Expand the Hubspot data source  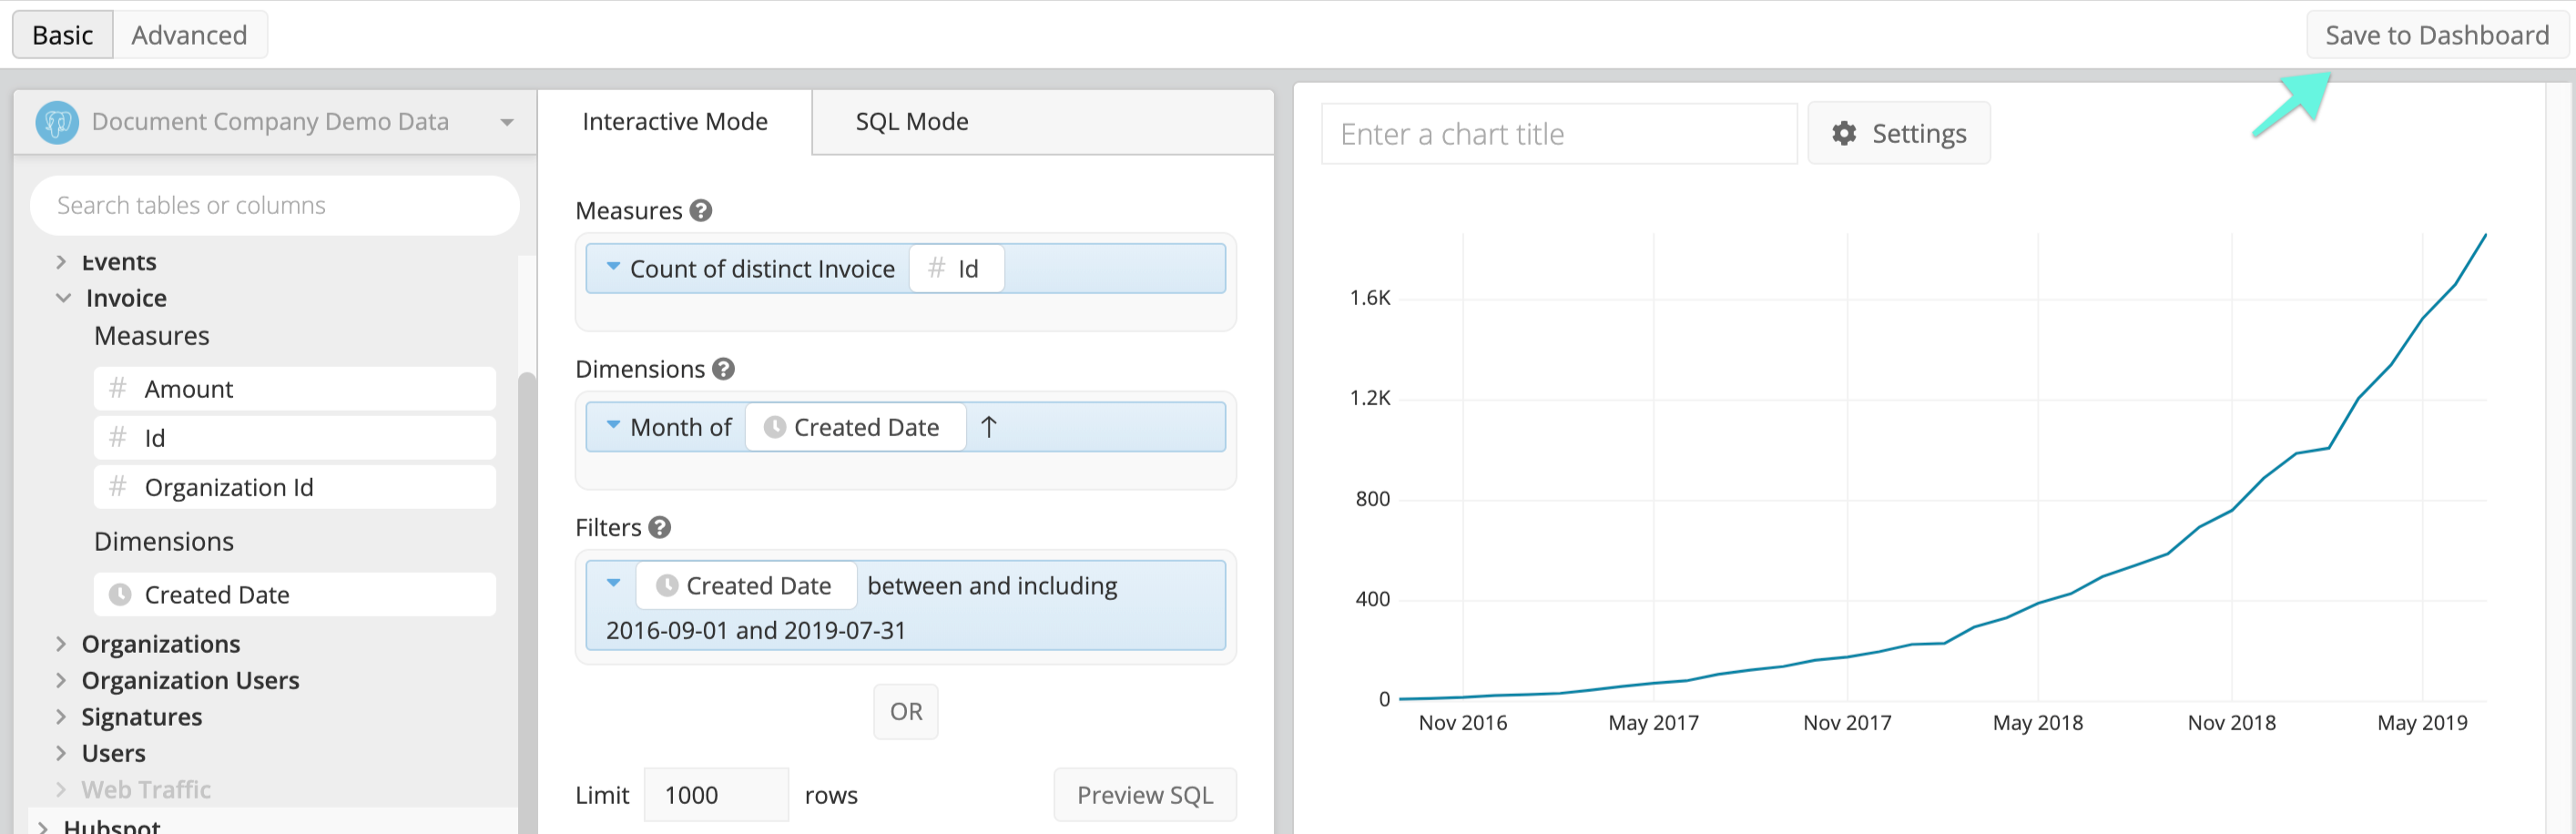[43, 826]
